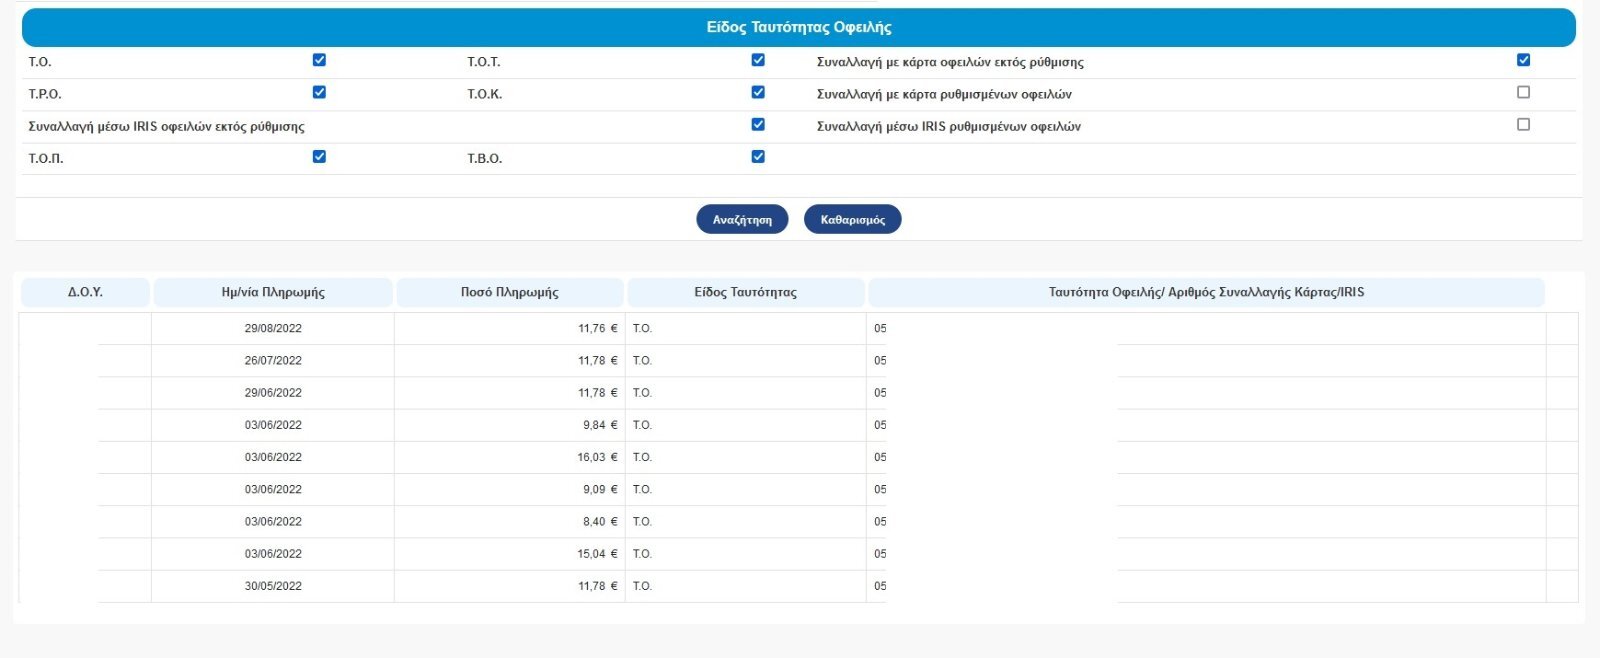
Task: Select the date 26/07/2022
Action: 273,360
